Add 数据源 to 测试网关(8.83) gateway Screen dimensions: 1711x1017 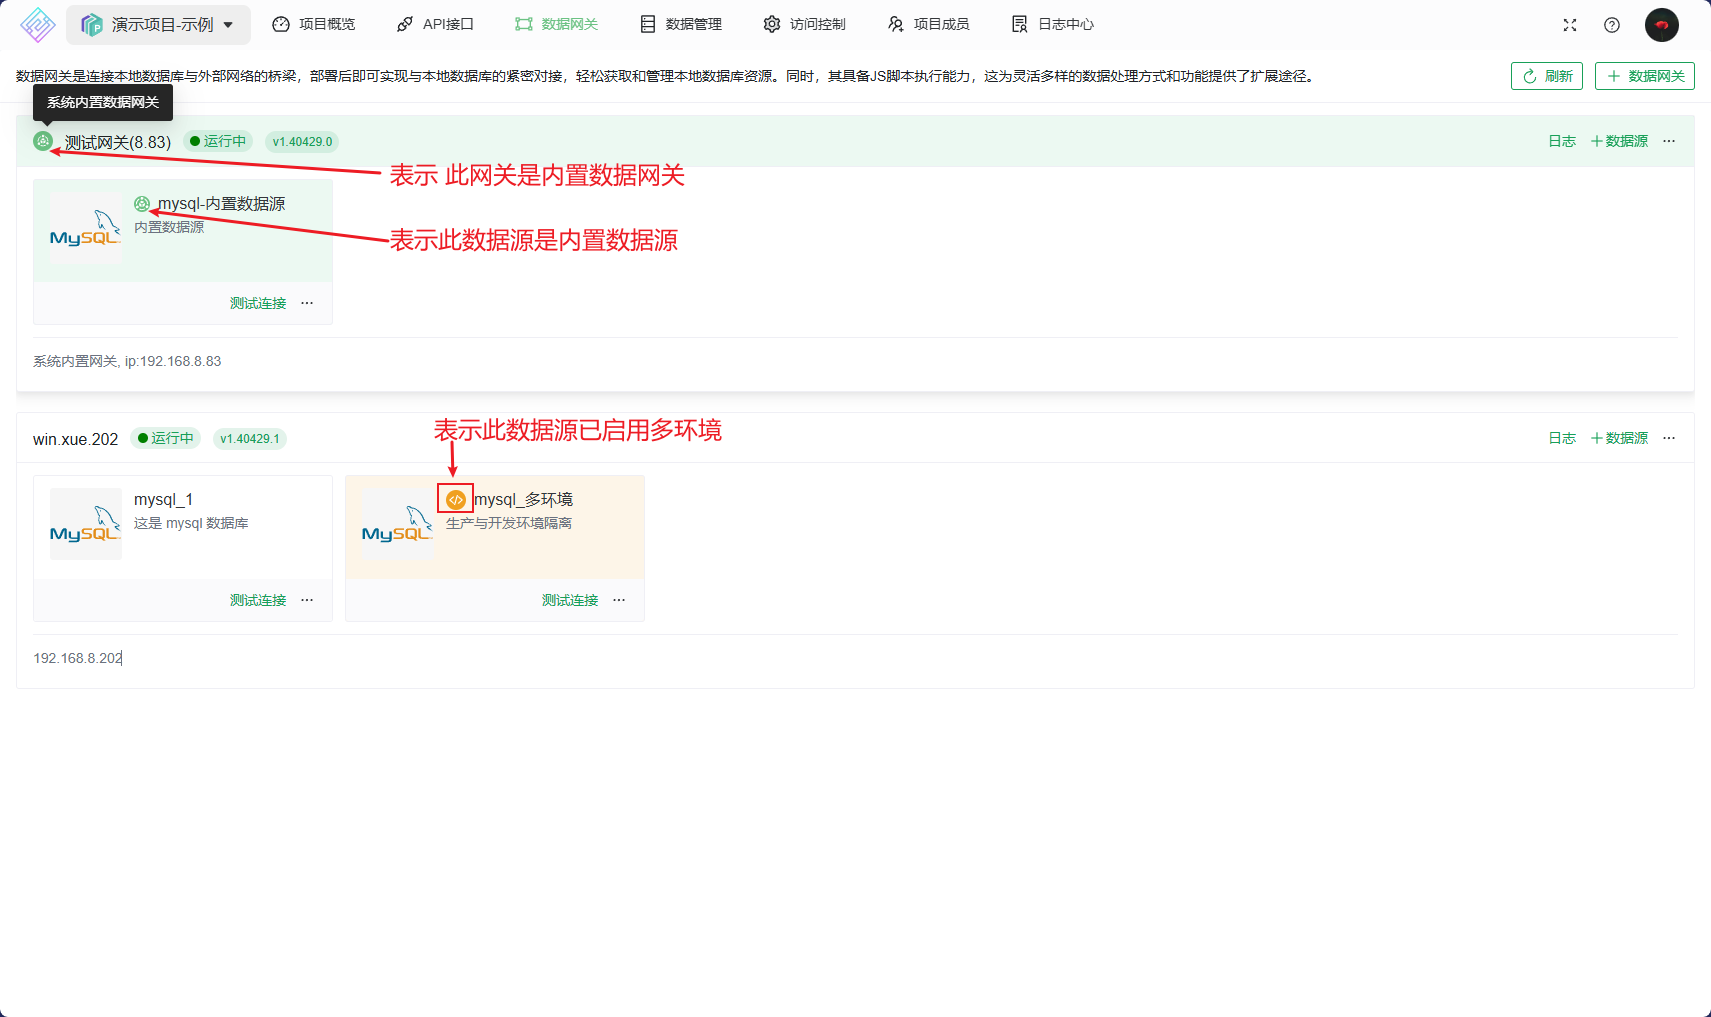point(1619,141)
